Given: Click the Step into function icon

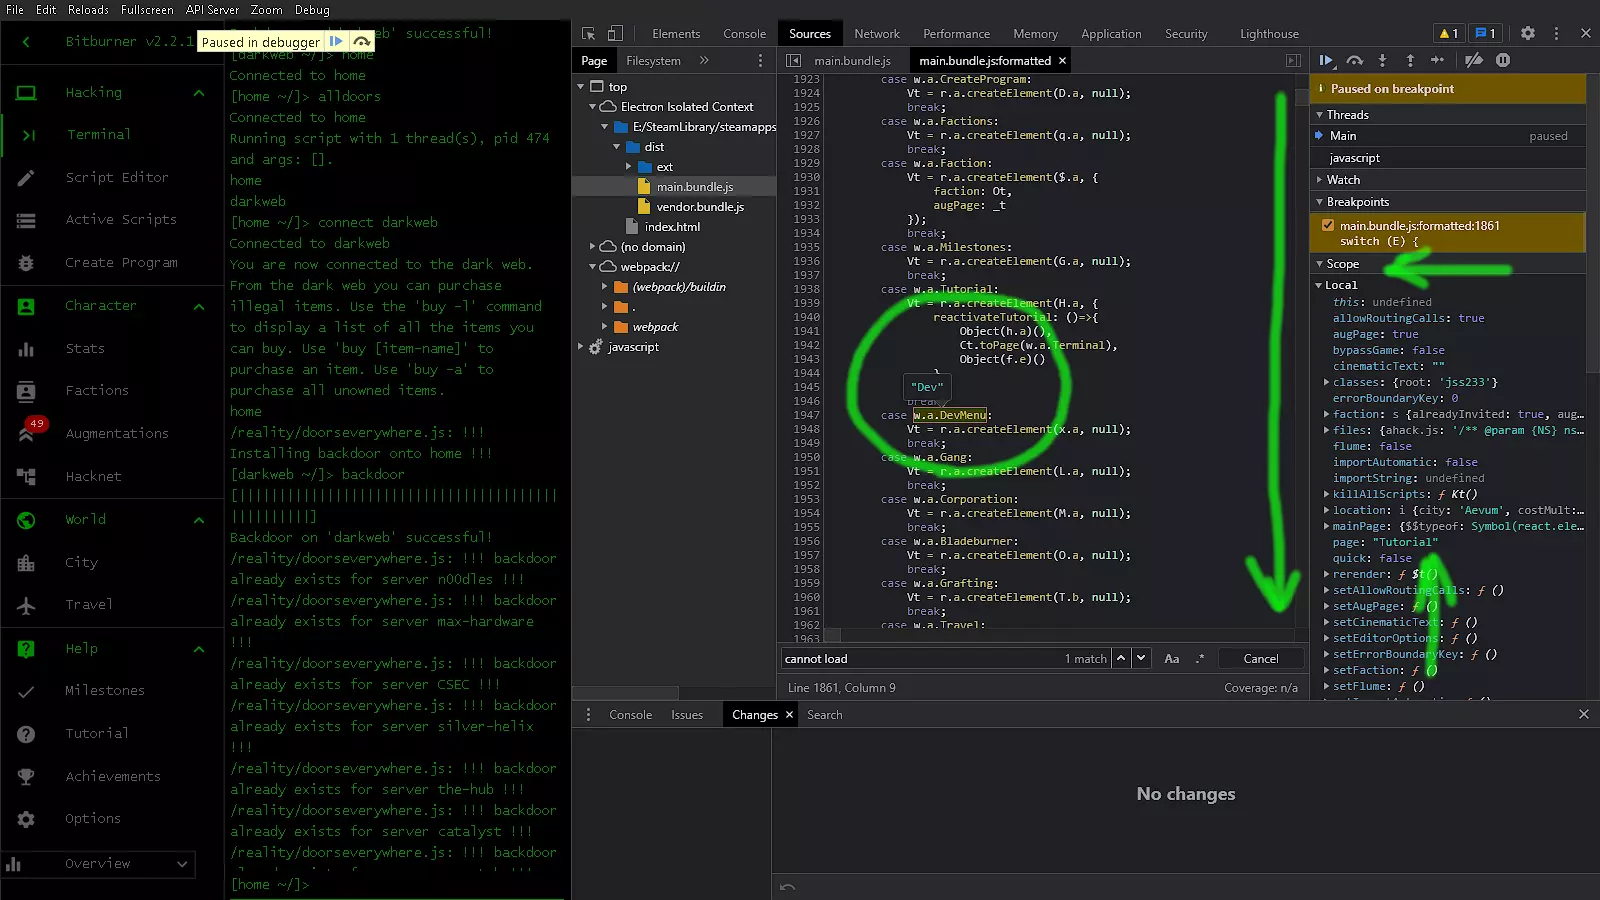Looking at the screenshot, I should 1382,61.
